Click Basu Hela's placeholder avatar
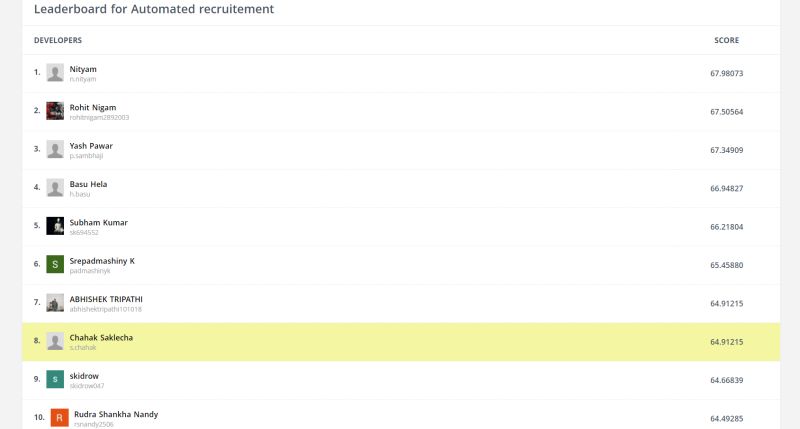This screenshot has width=800, height=429. (55, 187)
